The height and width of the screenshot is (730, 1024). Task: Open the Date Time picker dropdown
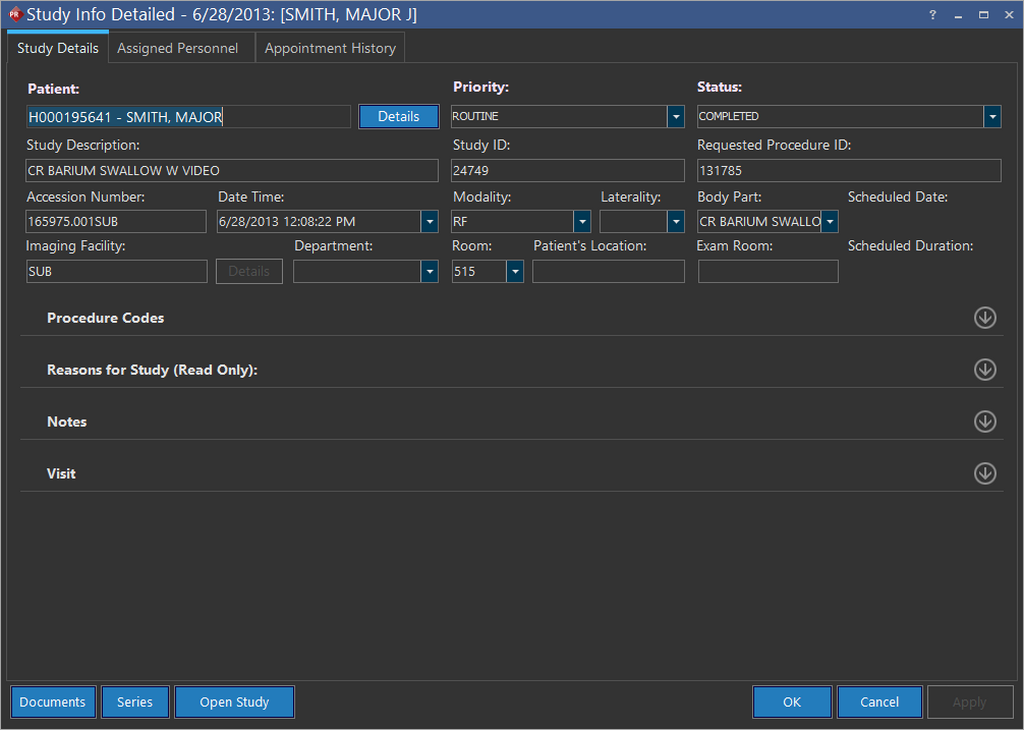[429, 222]
